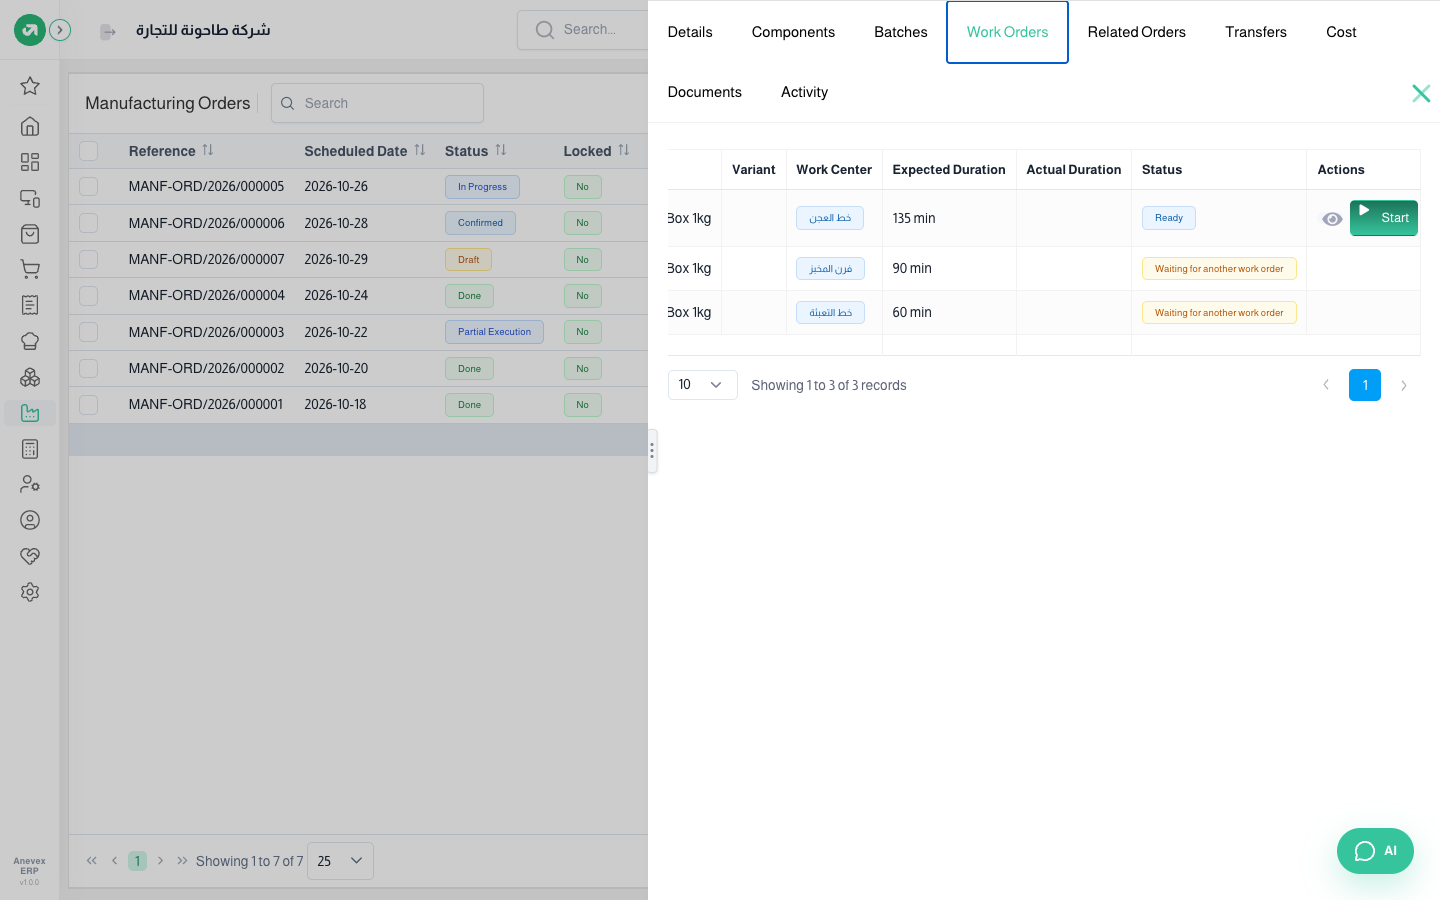Go to next page in Work Orders pagination
1440x900 pixels.
click(x=1404, y=385)
